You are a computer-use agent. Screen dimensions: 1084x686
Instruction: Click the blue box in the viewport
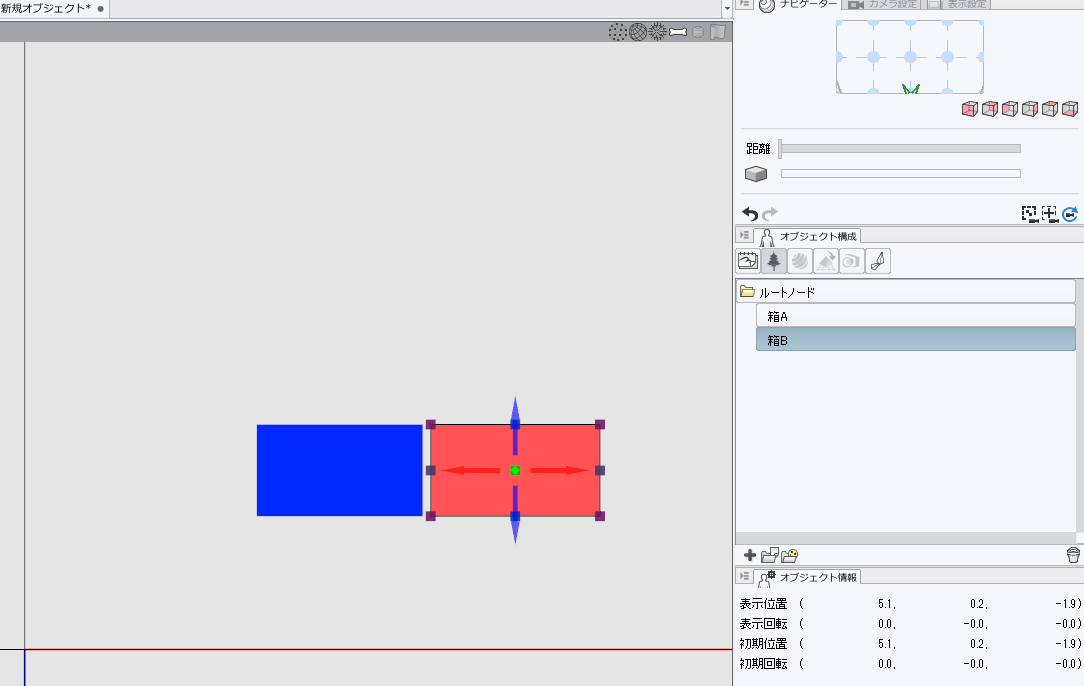[339, 470]
